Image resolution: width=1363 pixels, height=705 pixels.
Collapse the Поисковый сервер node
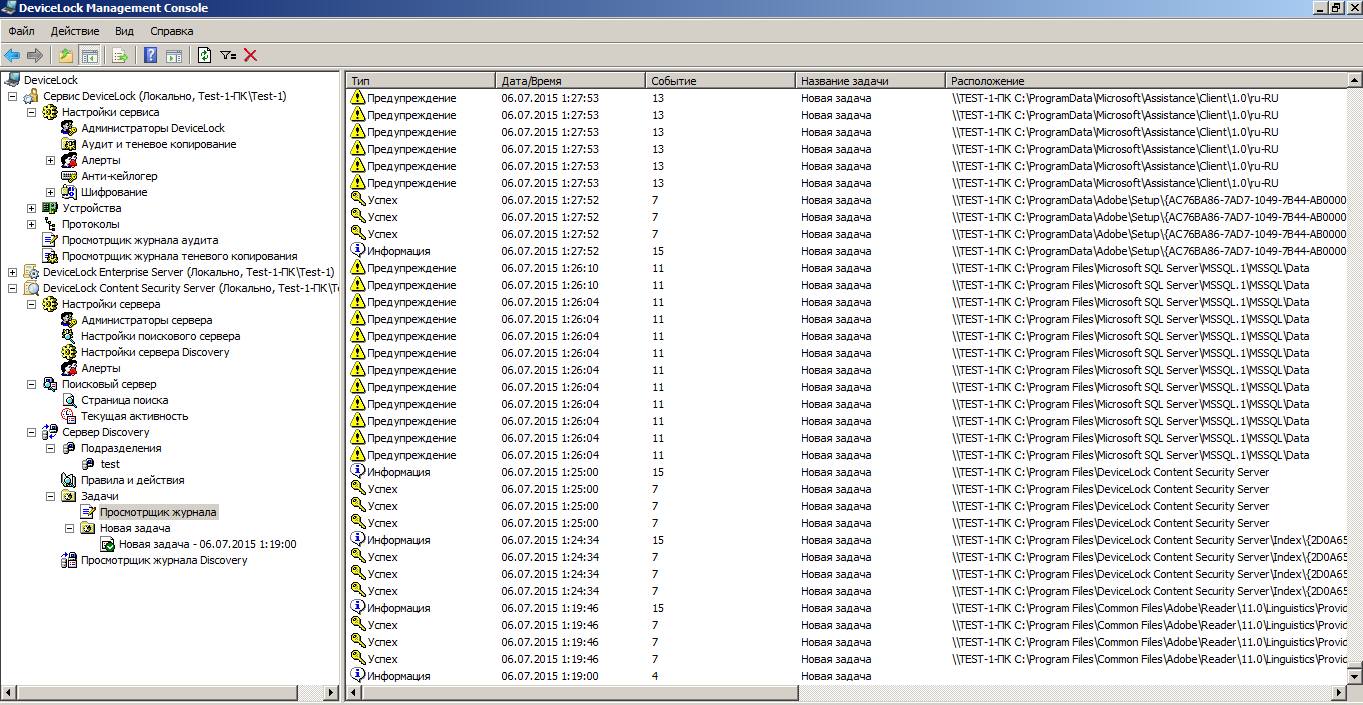(31, 385)
